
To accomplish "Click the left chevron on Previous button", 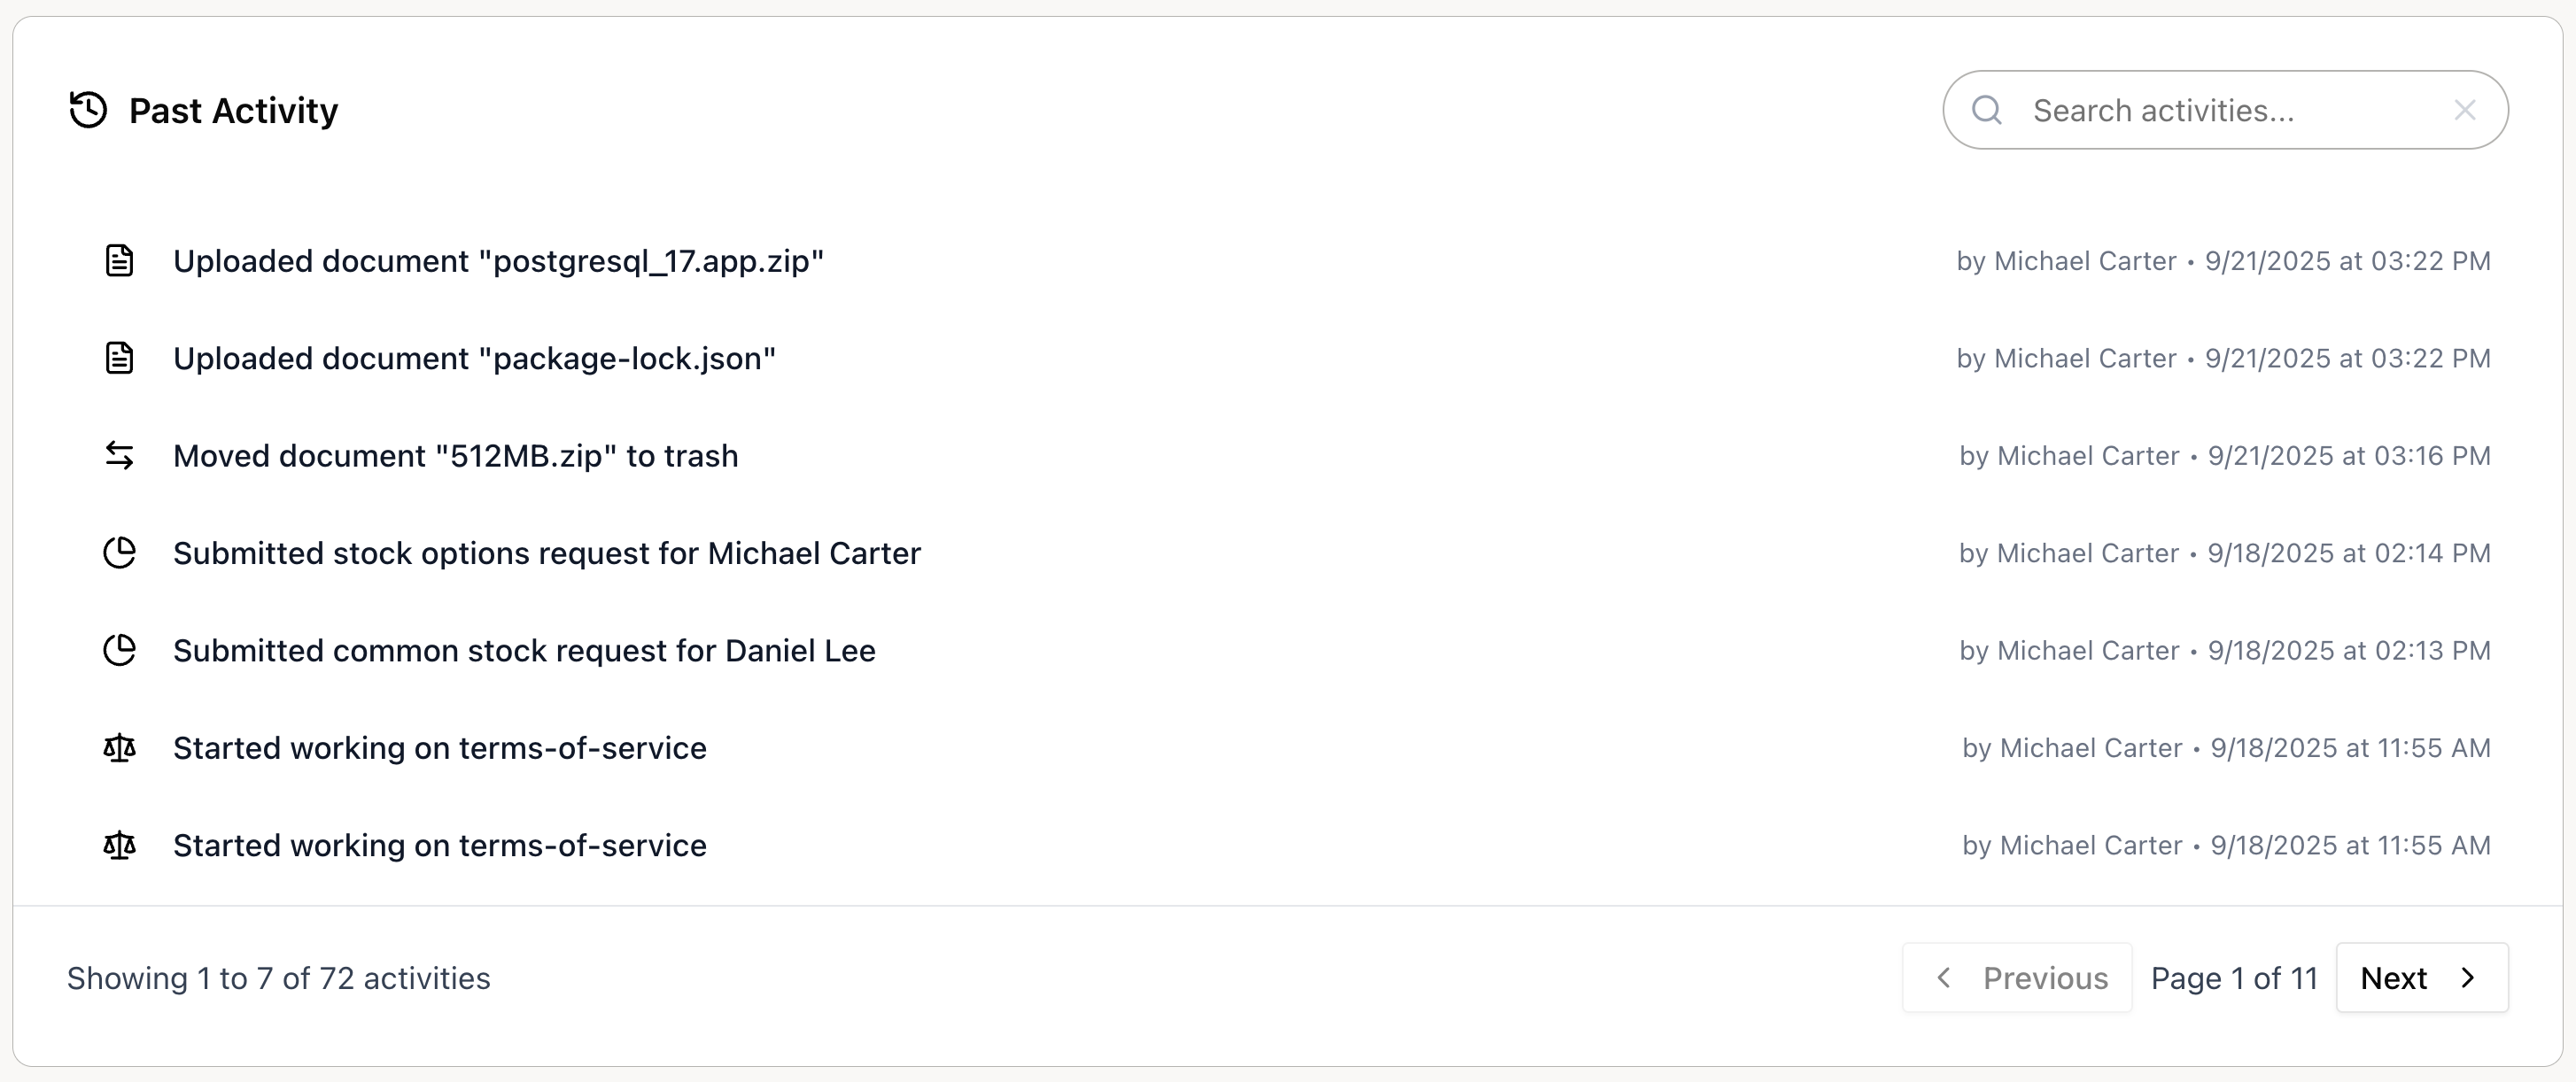I will click(x=1944, y=978).
